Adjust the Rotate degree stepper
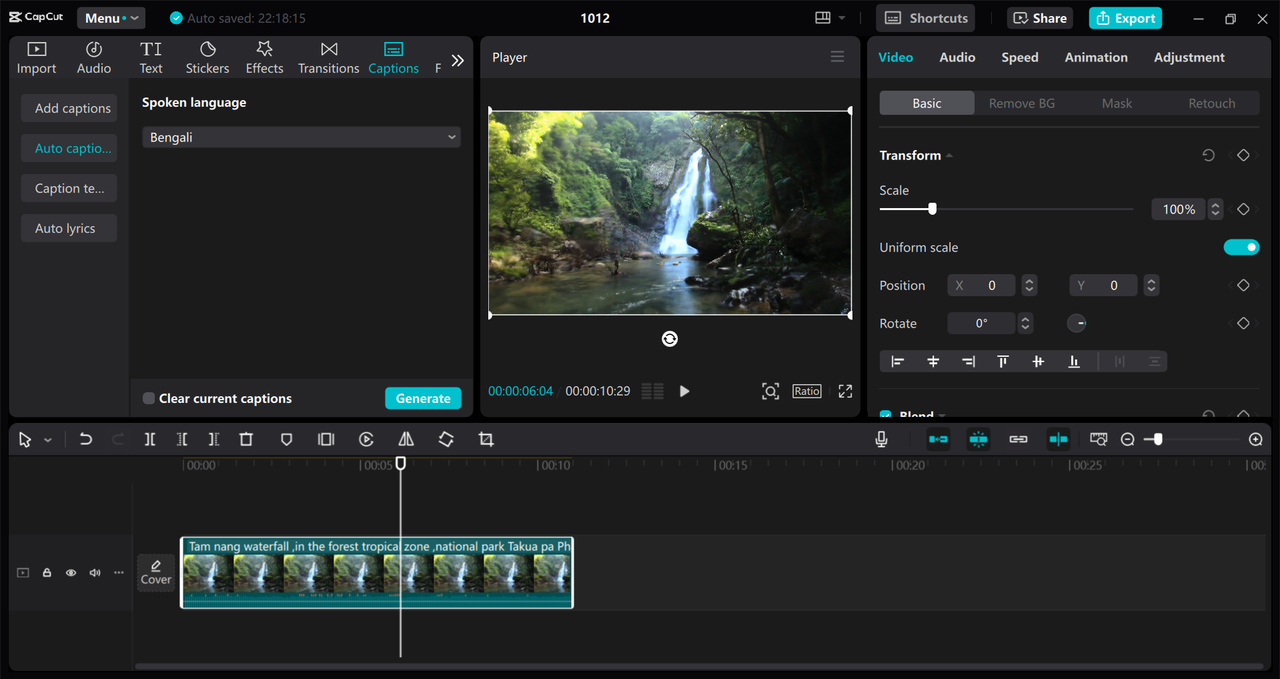The height and width of the screenshot is (679, 1280). [x=1025, y=323]
